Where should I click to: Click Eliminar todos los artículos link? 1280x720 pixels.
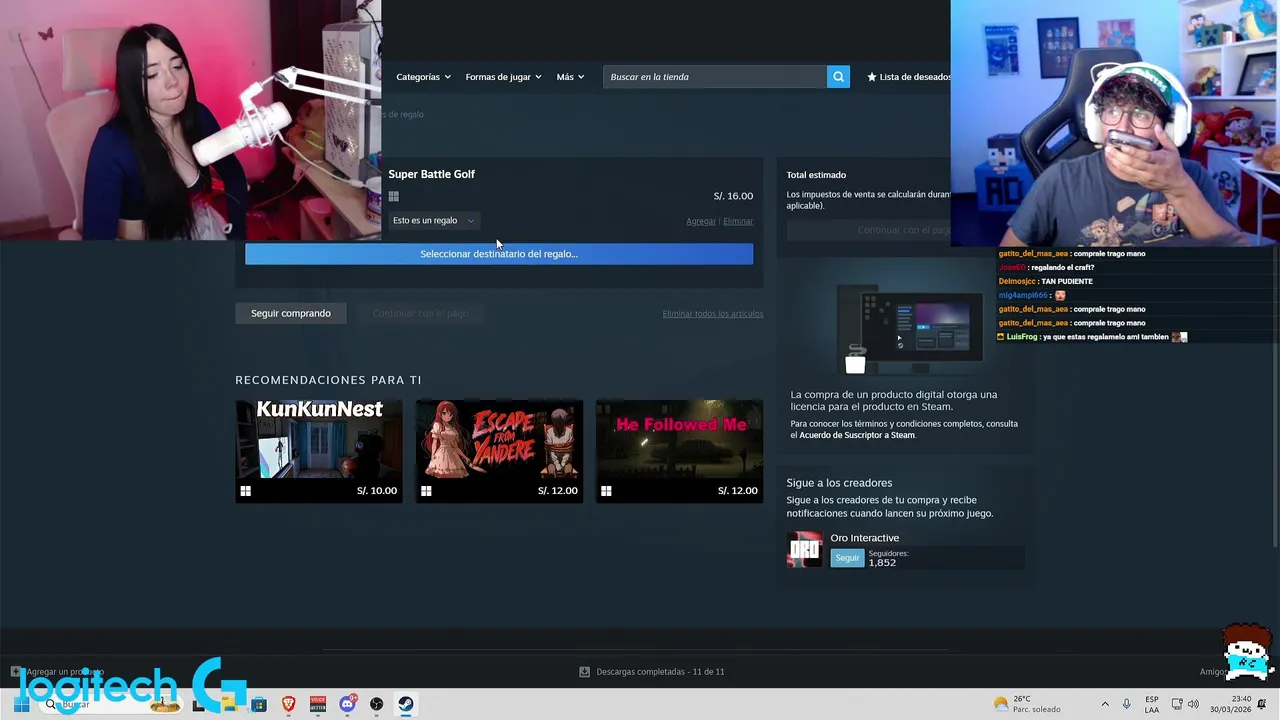pos(713,314)
